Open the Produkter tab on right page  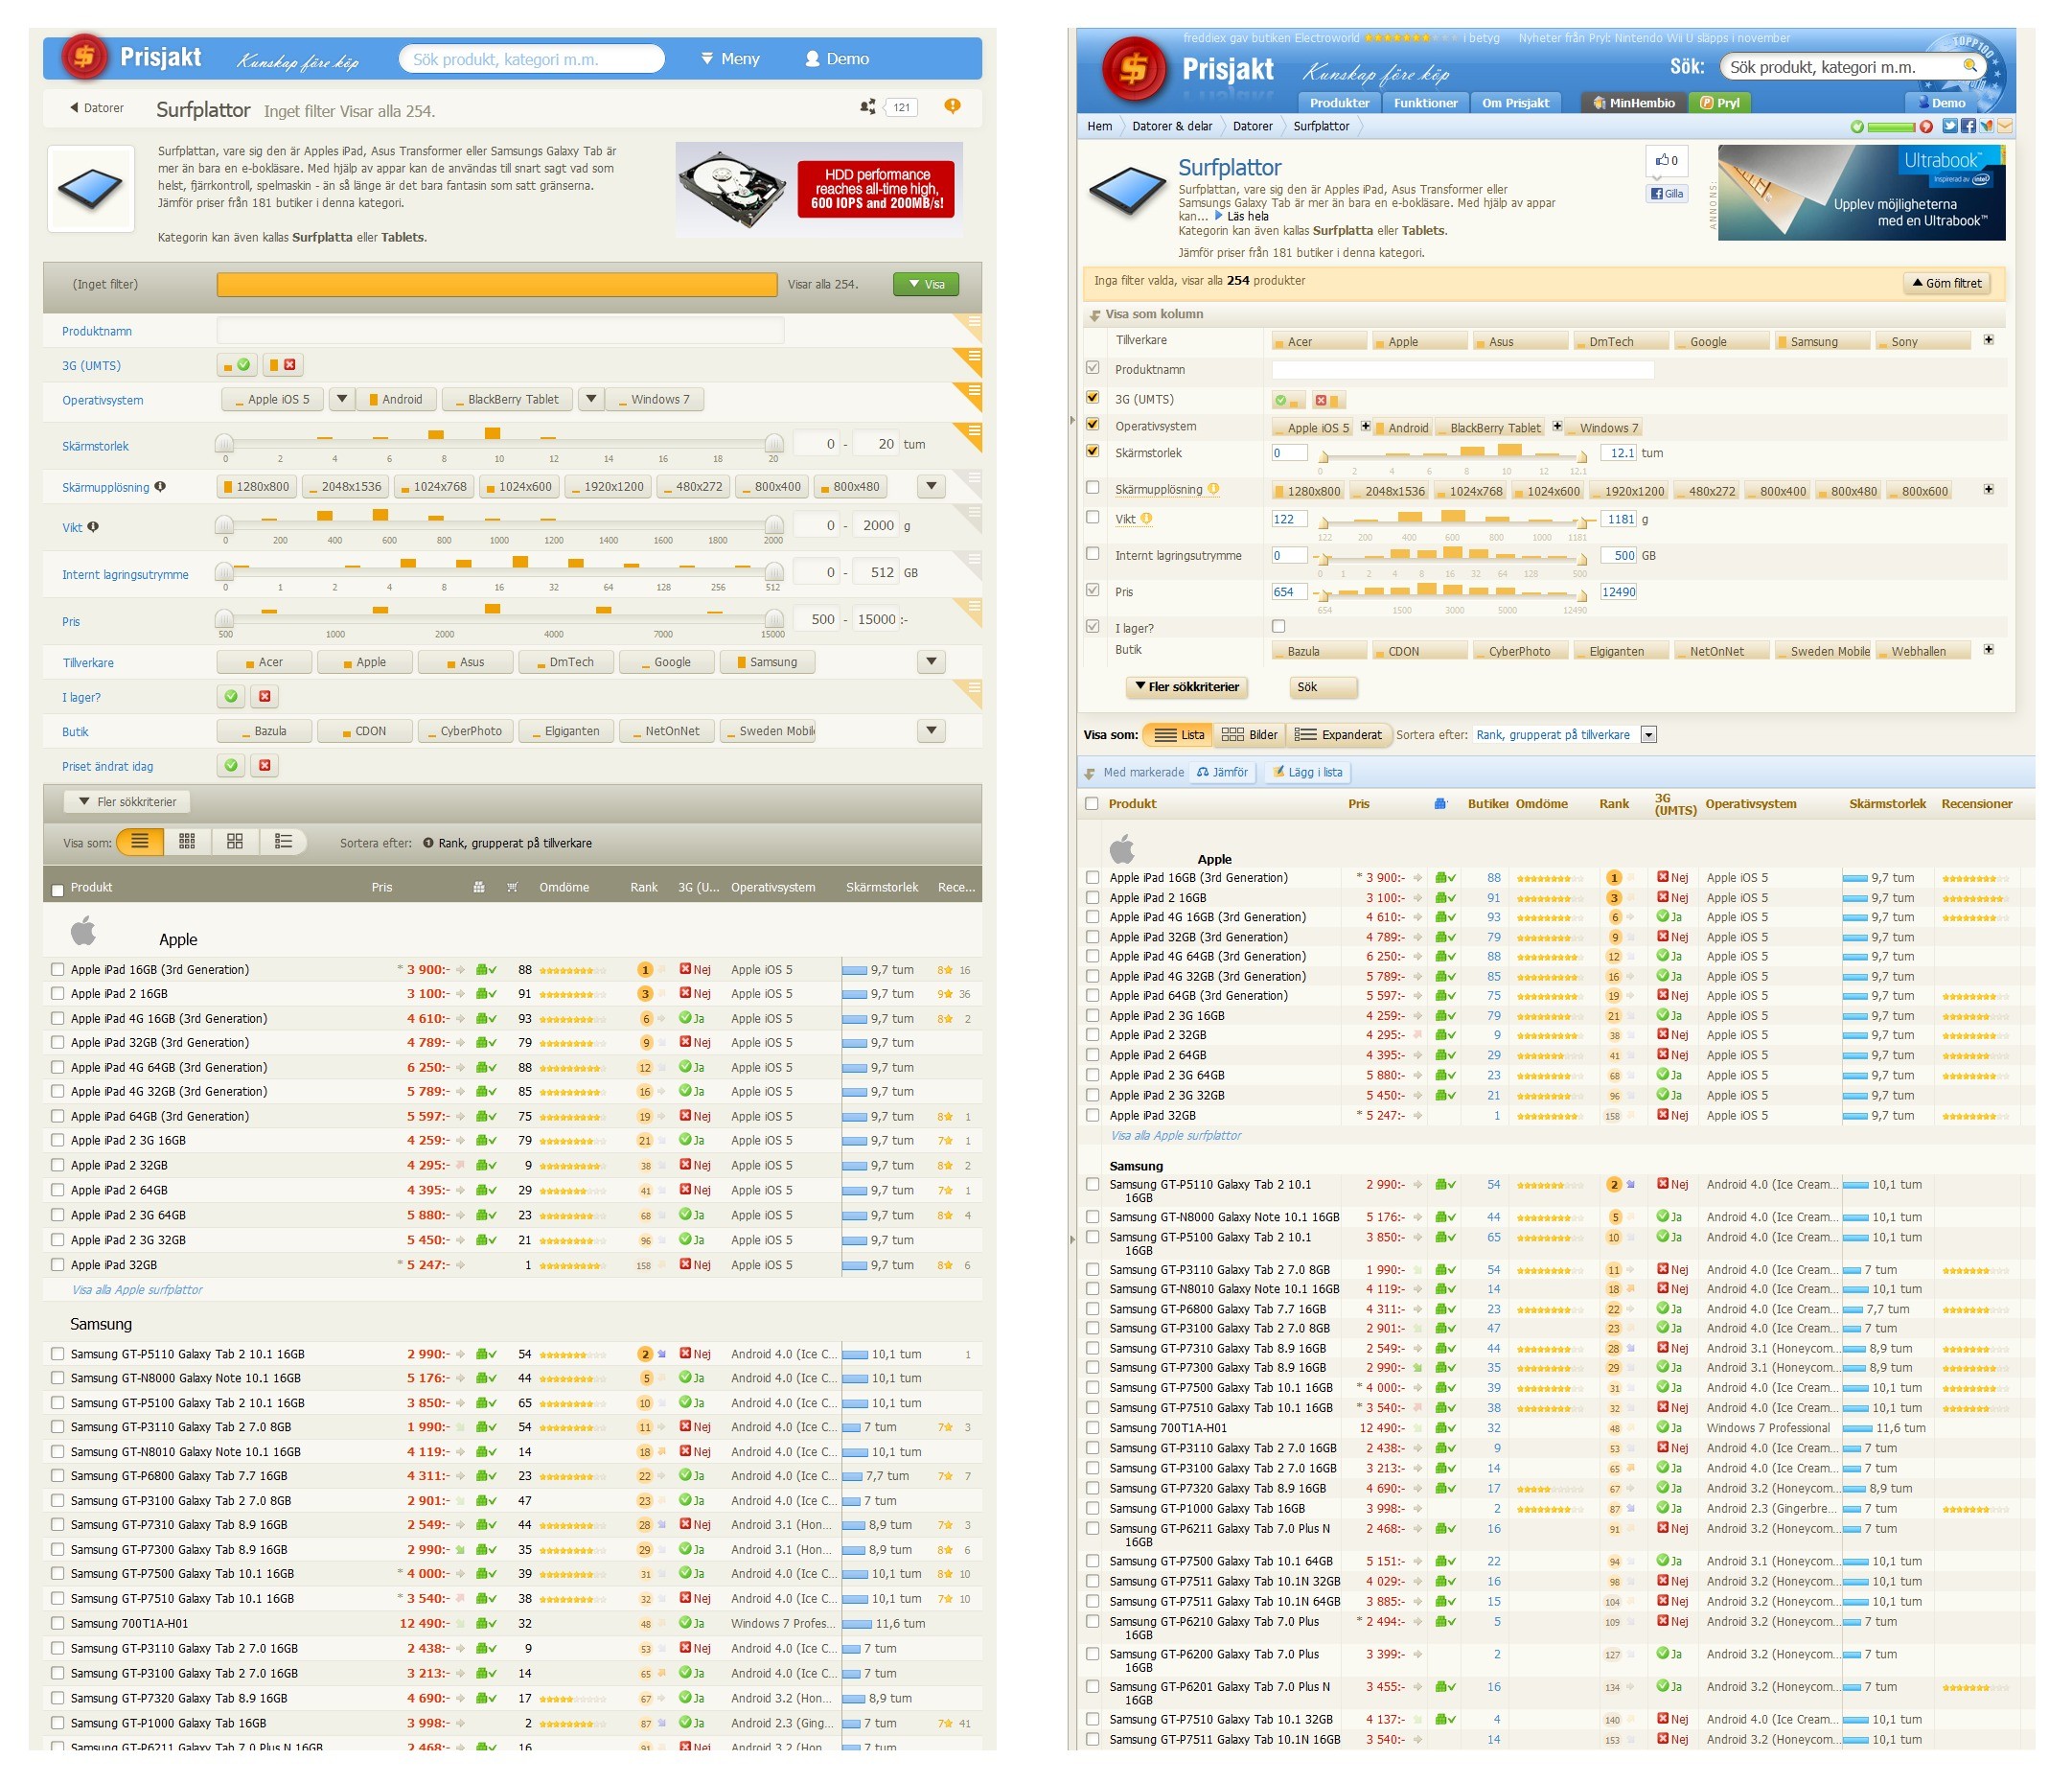point(1339,102)
